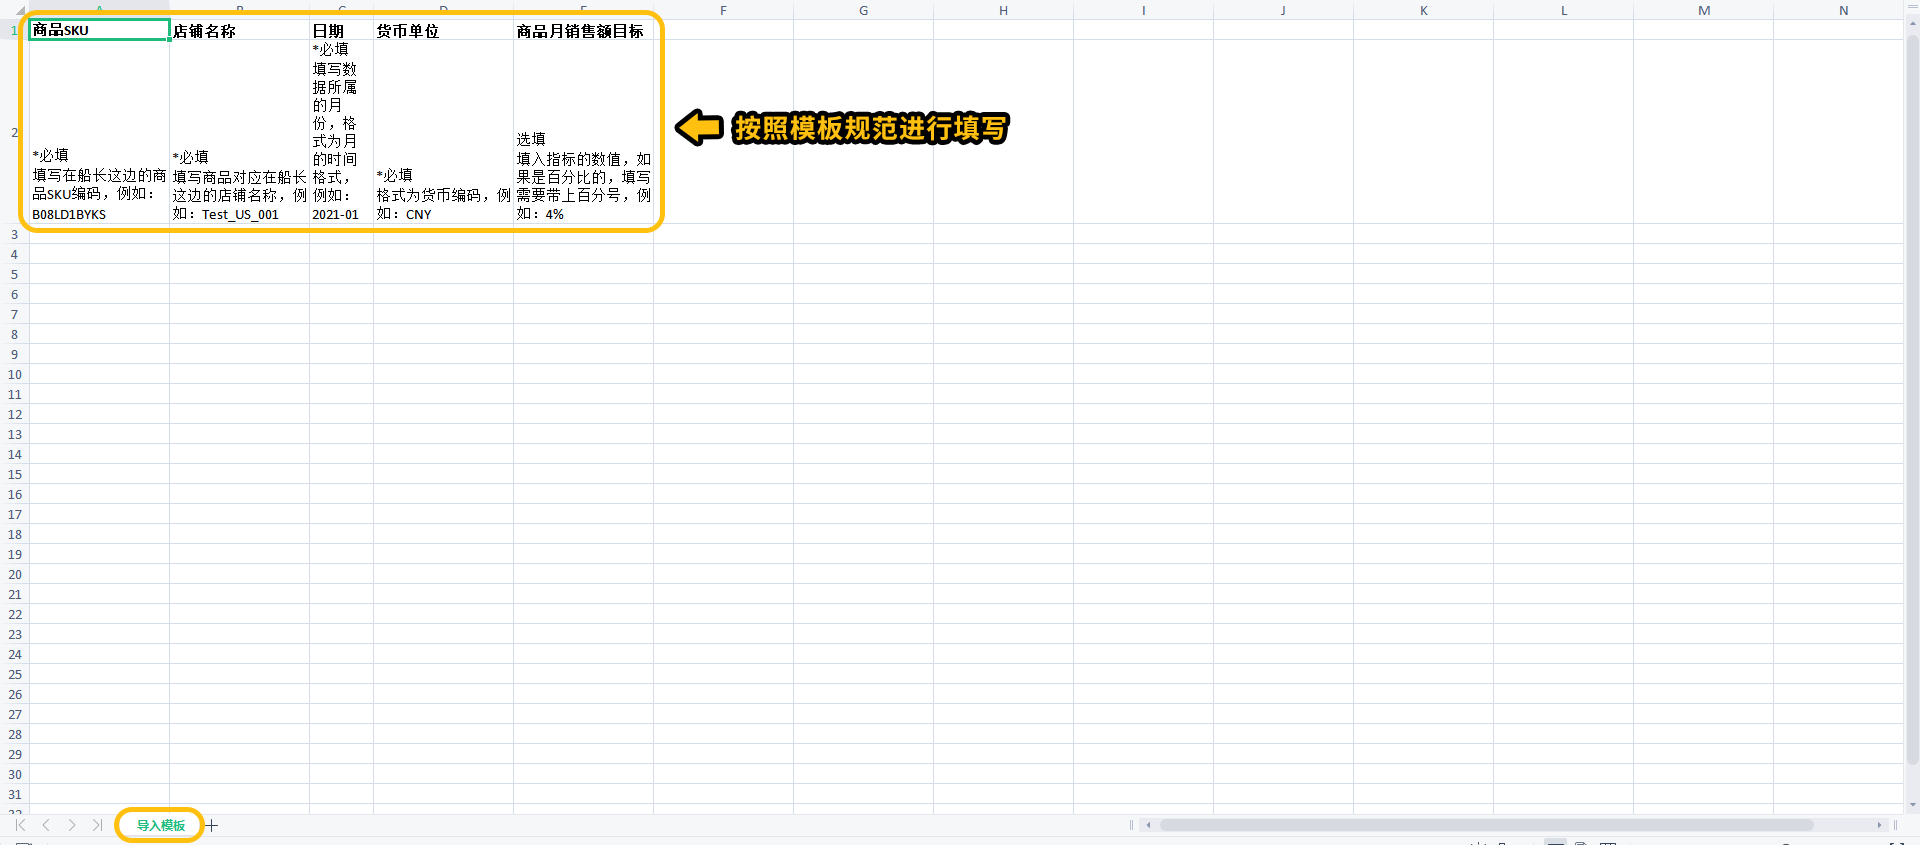Go to the next sheet arrow

point(72,825)
